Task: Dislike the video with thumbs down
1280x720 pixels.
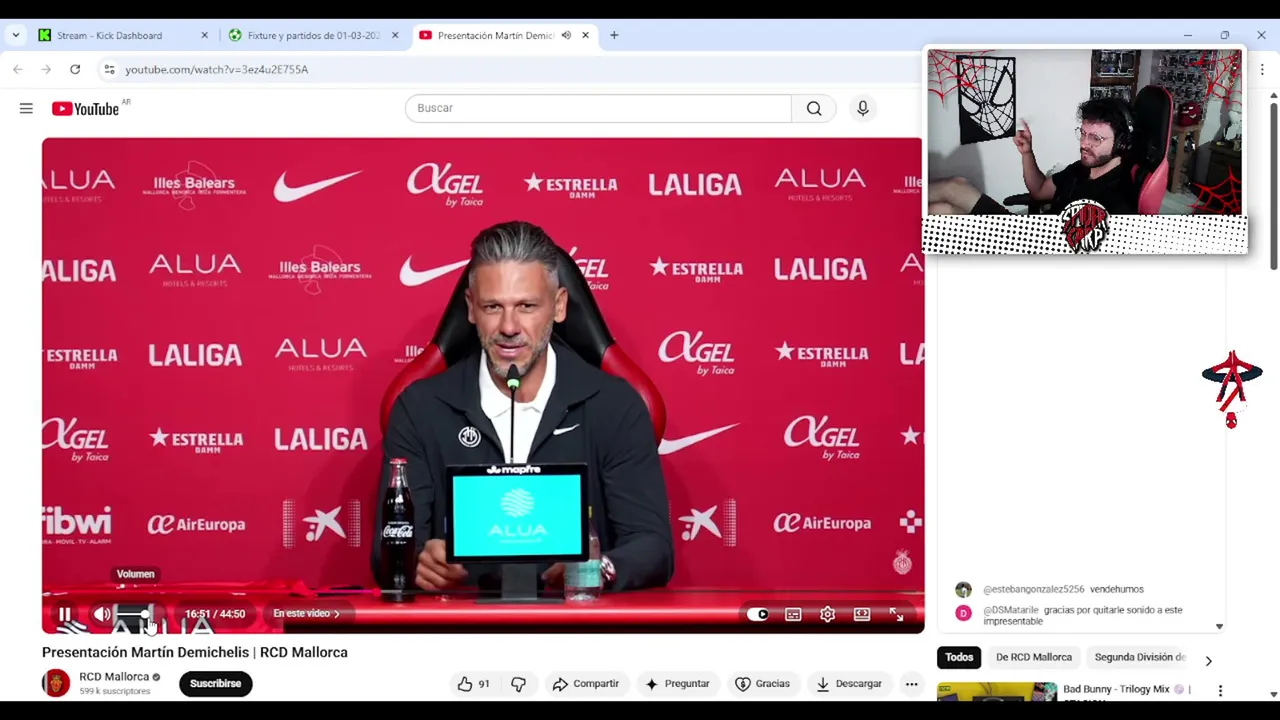Action: tap(518, 684)
